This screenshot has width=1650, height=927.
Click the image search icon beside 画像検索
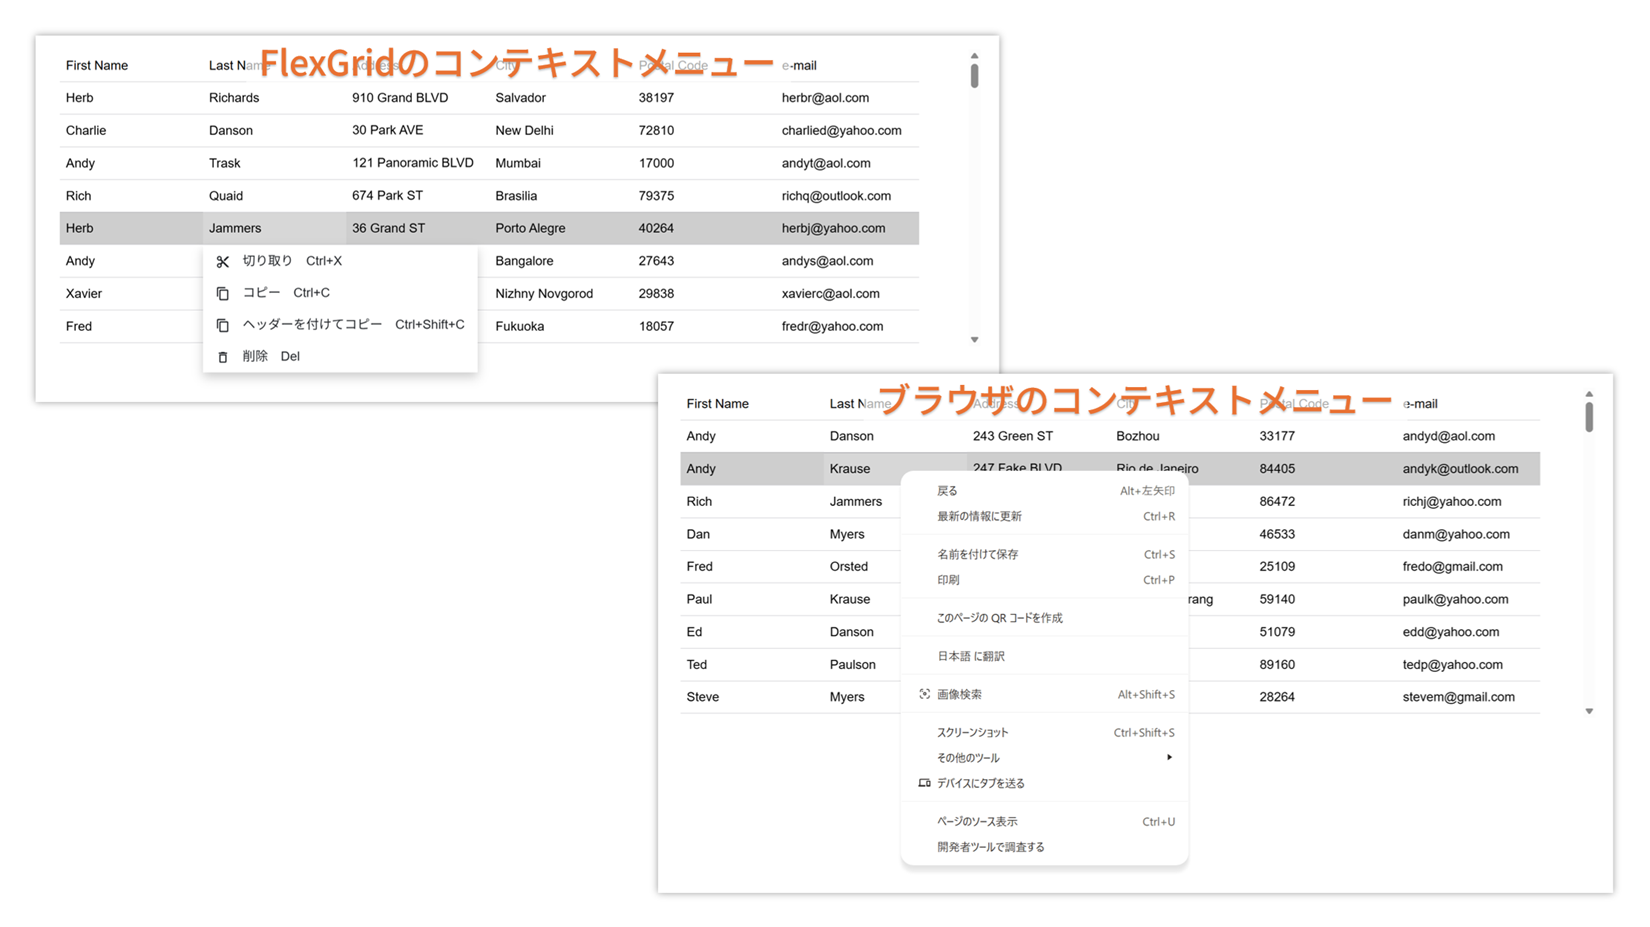point(924,694)
